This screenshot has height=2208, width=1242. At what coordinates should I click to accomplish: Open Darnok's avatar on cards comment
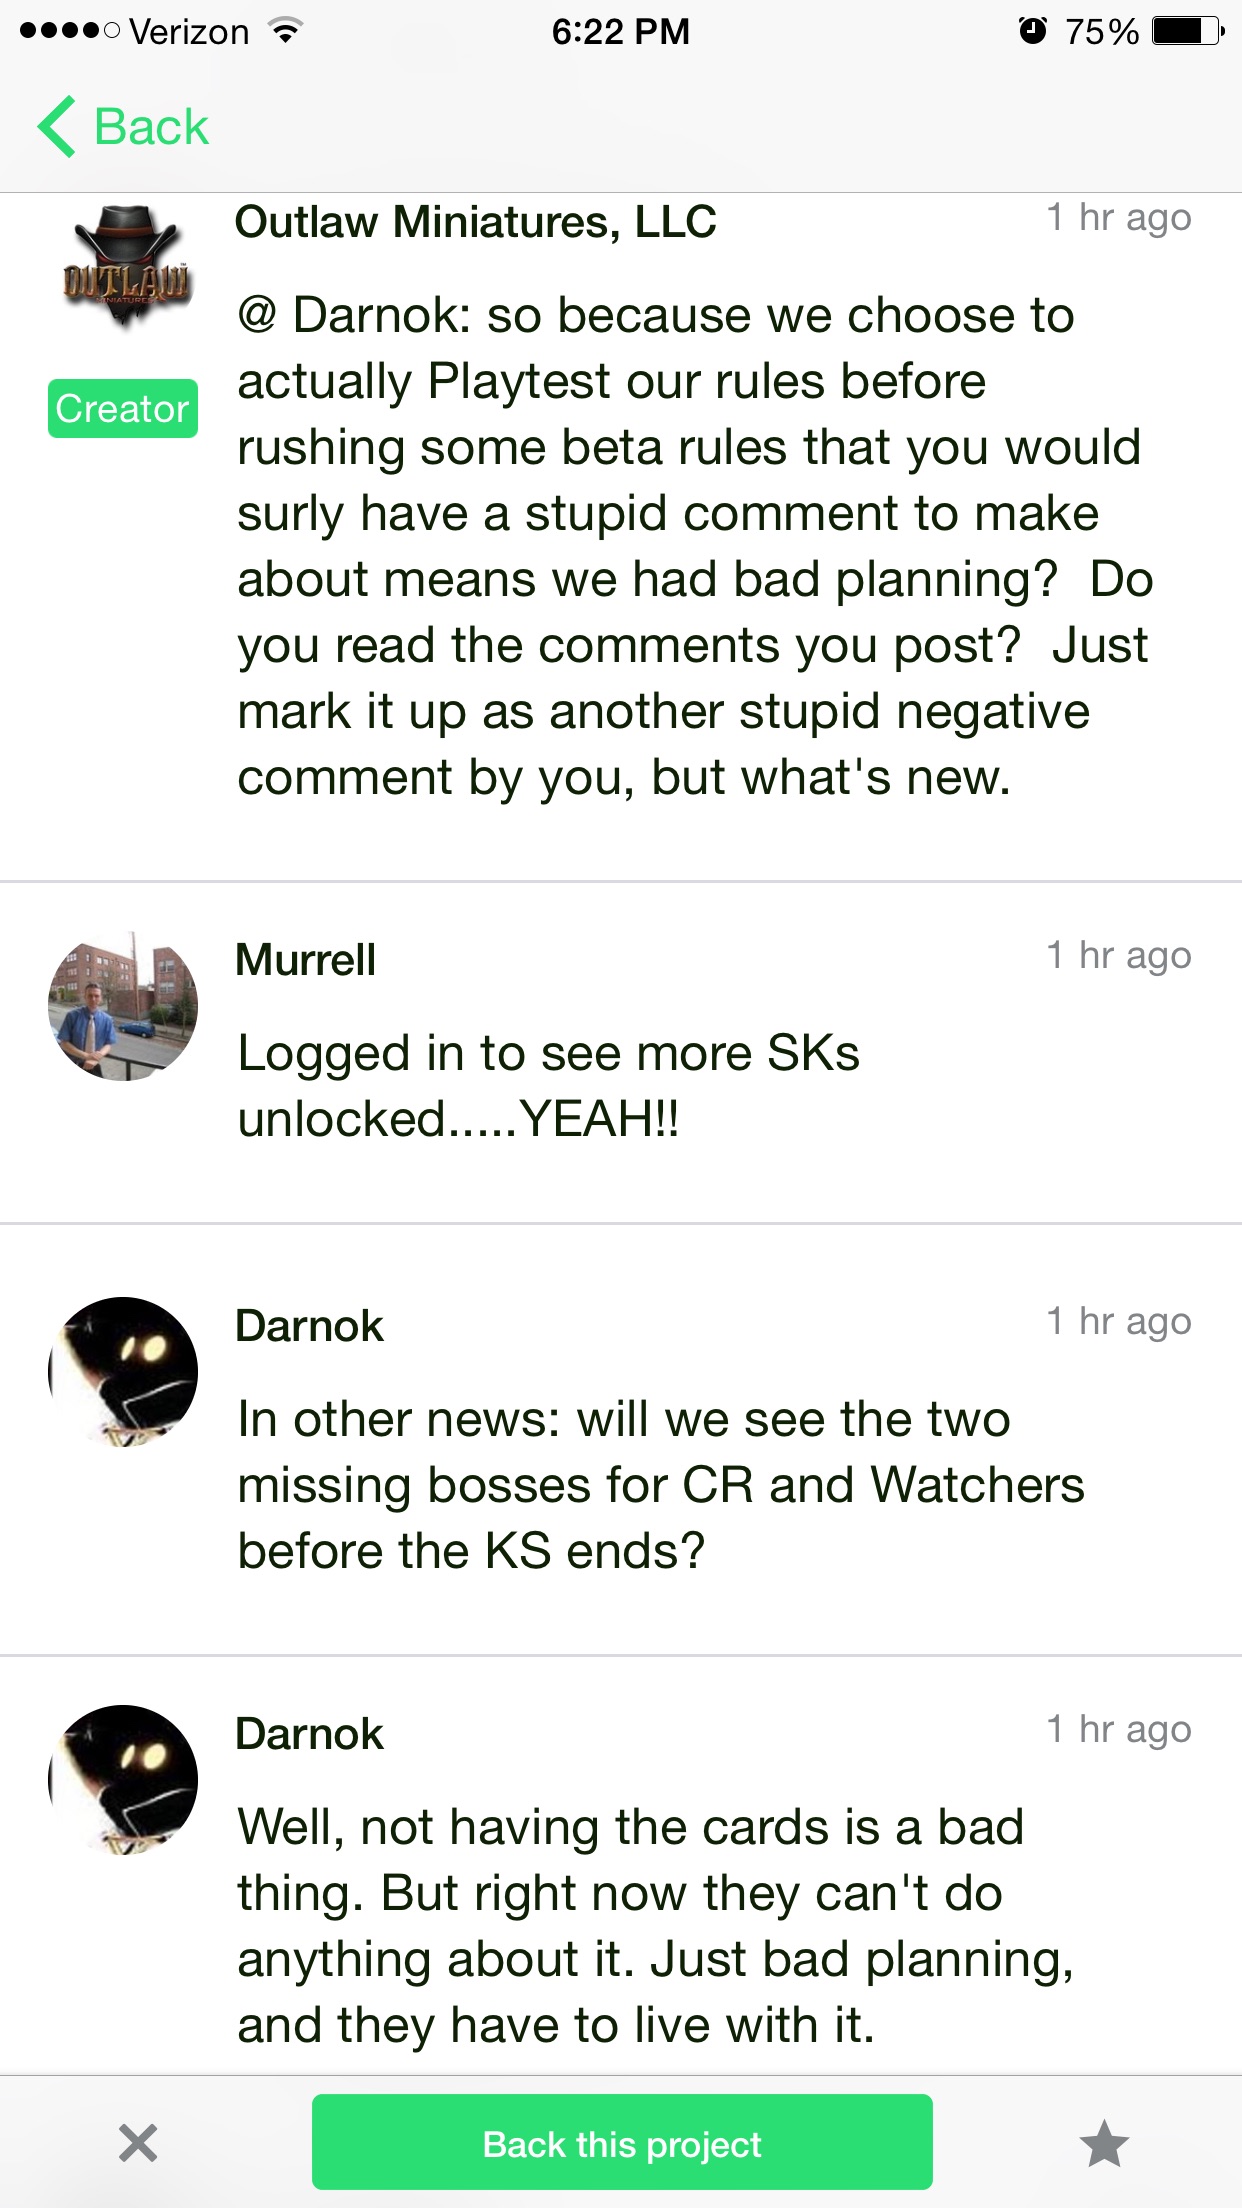[x=123, y=1780]
